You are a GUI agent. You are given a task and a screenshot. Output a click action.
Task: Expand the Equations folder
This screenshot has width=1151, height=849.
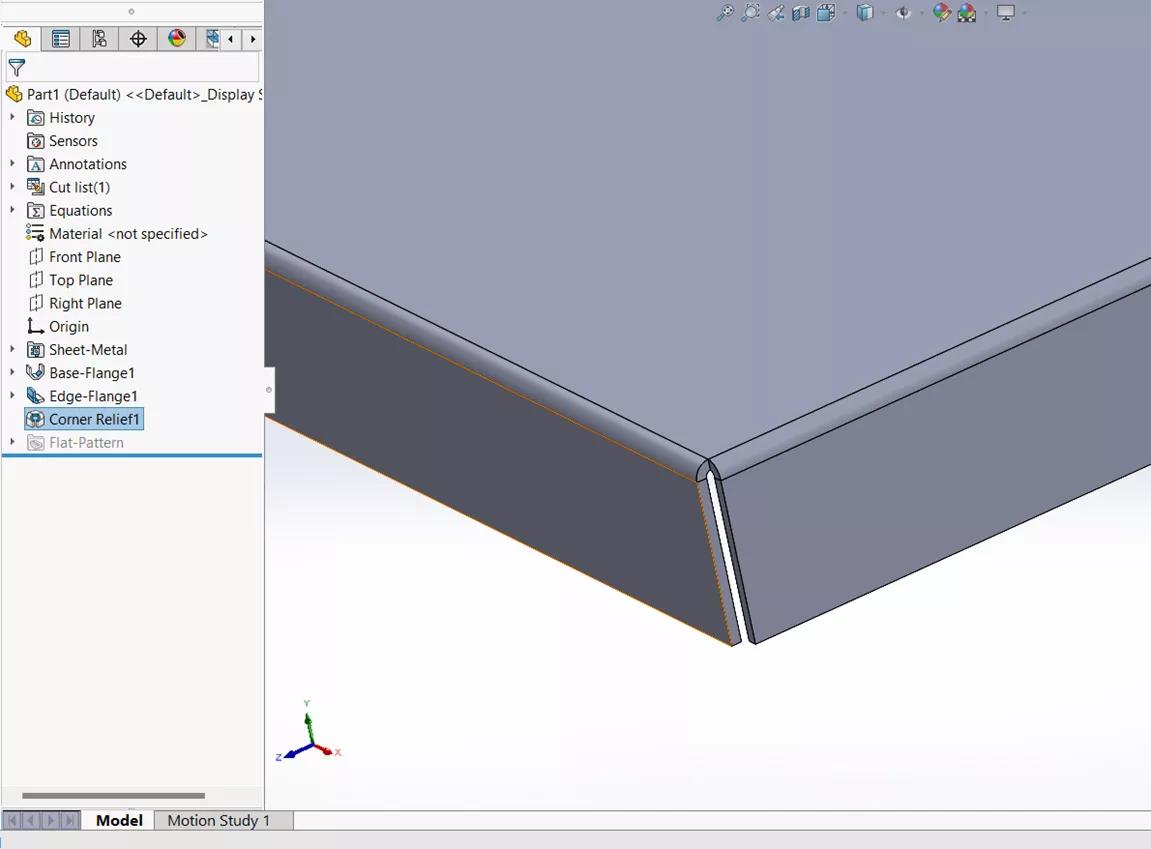(12, 211)
